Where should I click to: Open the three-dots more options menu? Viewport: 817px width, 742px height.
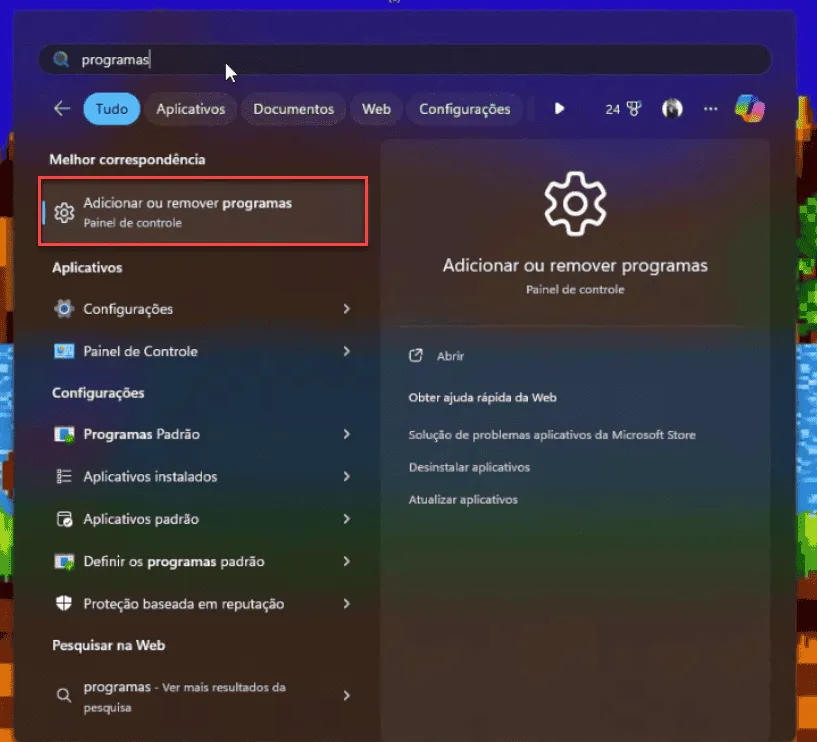pyautogui.click(x=711, y=108)
